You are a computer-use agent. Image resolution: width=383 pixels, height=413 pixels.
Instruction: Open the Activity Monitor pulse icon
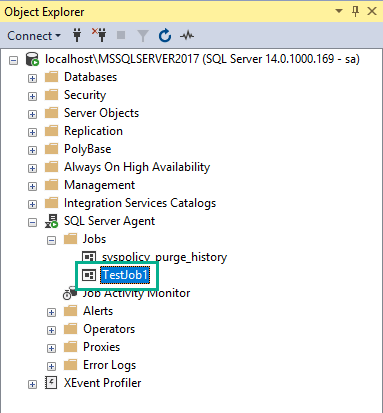click(187, 35)
